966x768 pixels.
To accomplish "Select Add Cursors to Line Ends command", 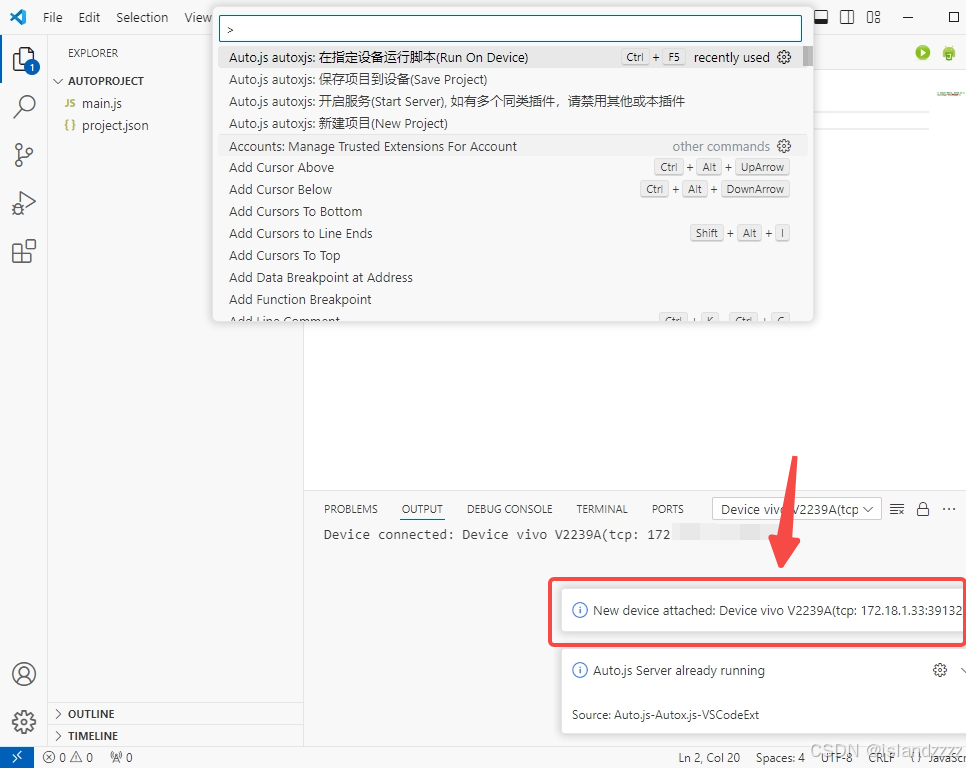I will (511, 233).
